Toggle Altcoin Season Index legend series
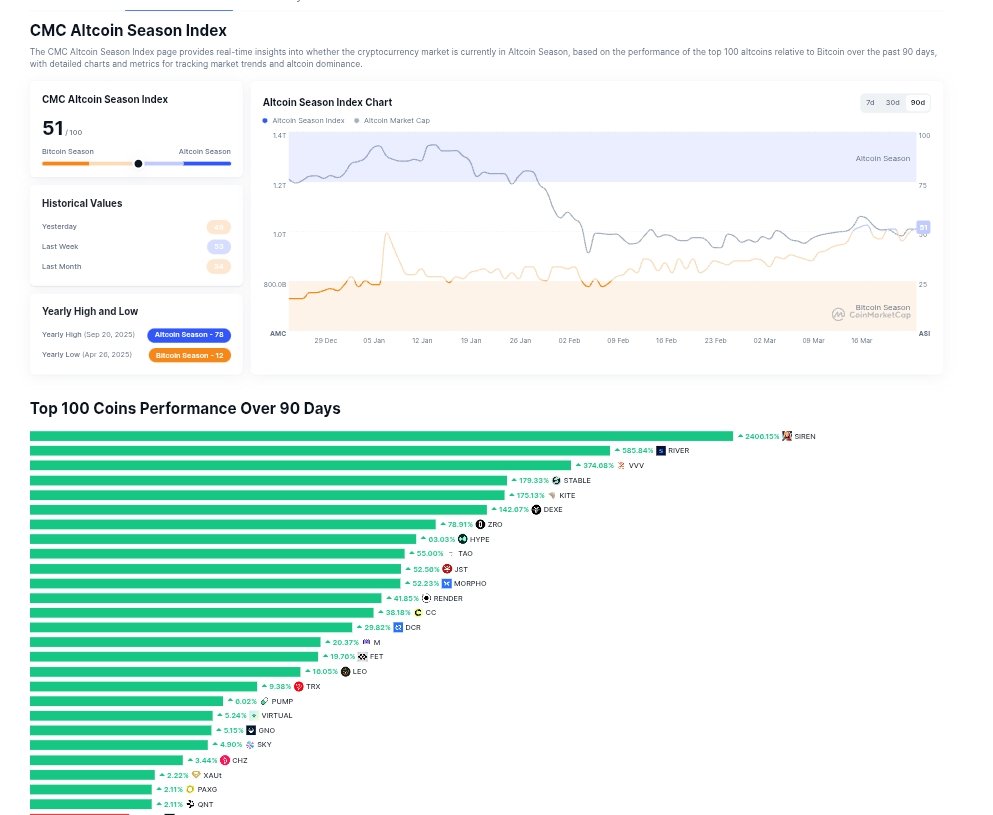Image resolution: width=993 pixels, height=815 pixels. click(x=304, y=120)
